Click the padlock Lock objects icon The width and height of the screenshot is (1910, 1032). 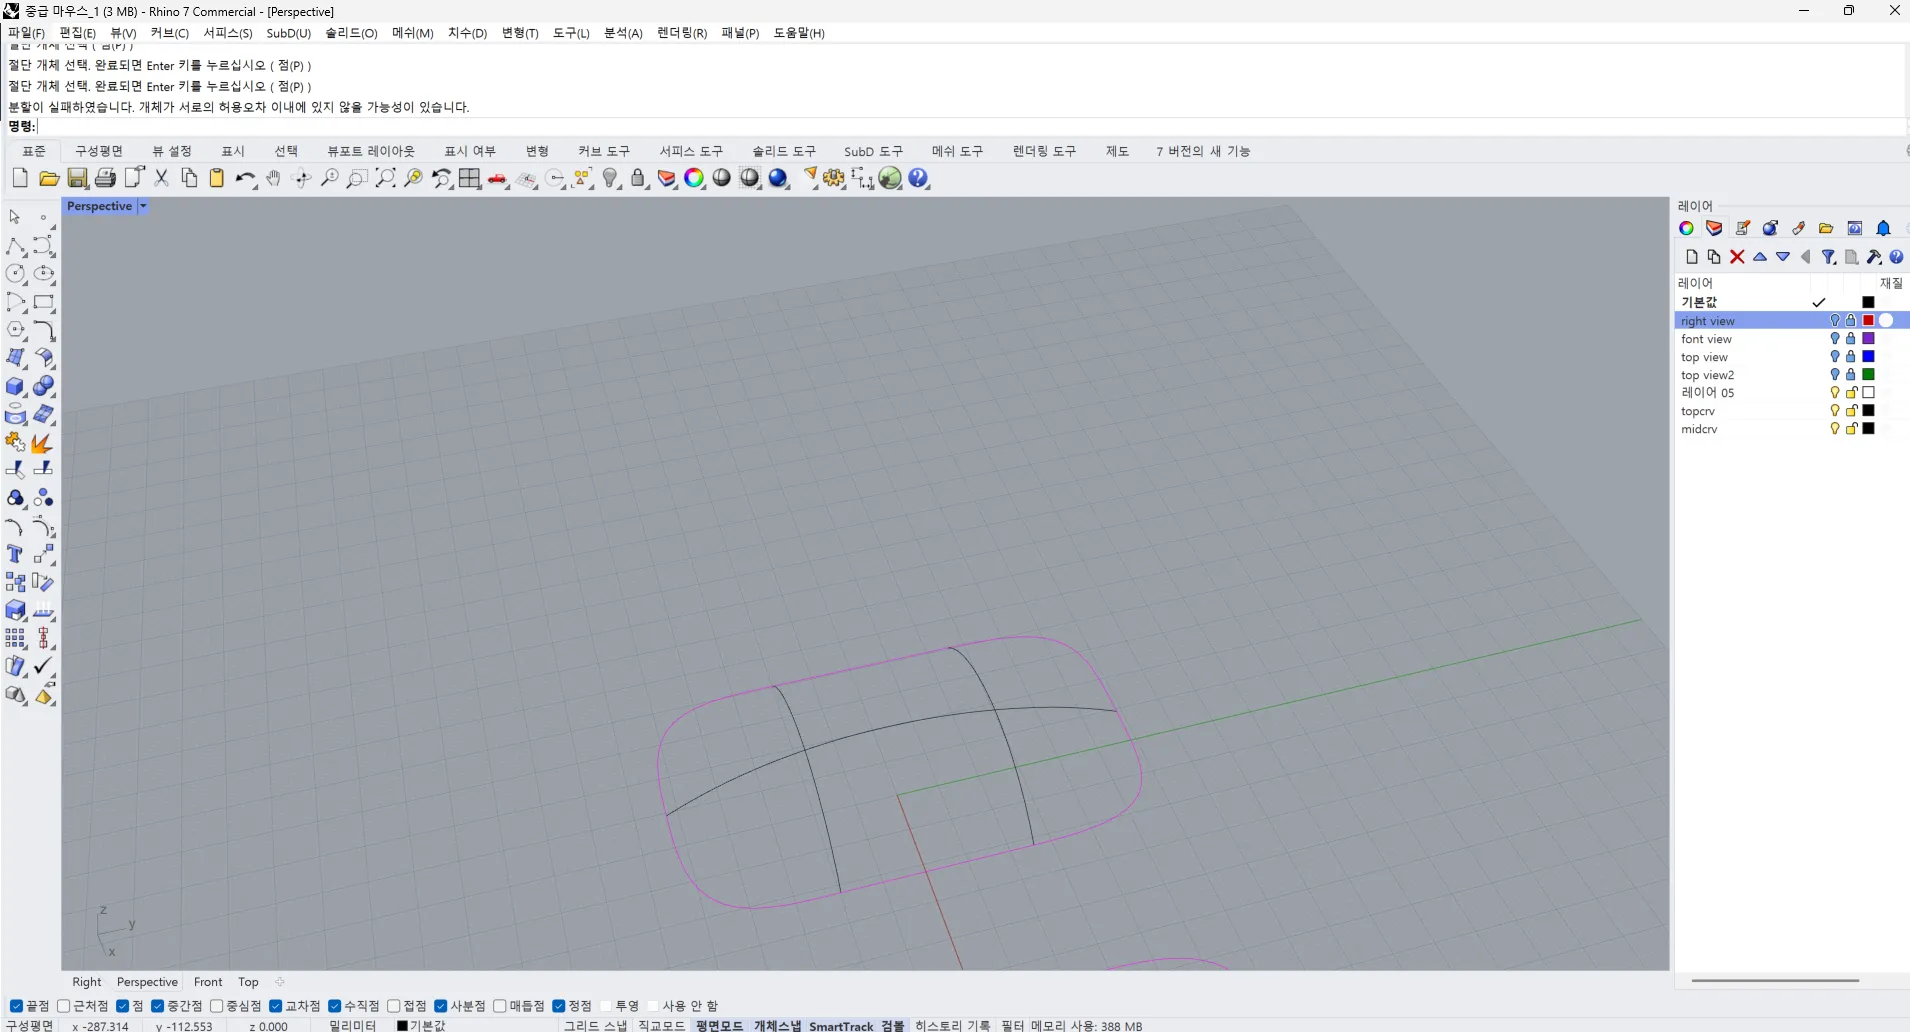(639, 178)
